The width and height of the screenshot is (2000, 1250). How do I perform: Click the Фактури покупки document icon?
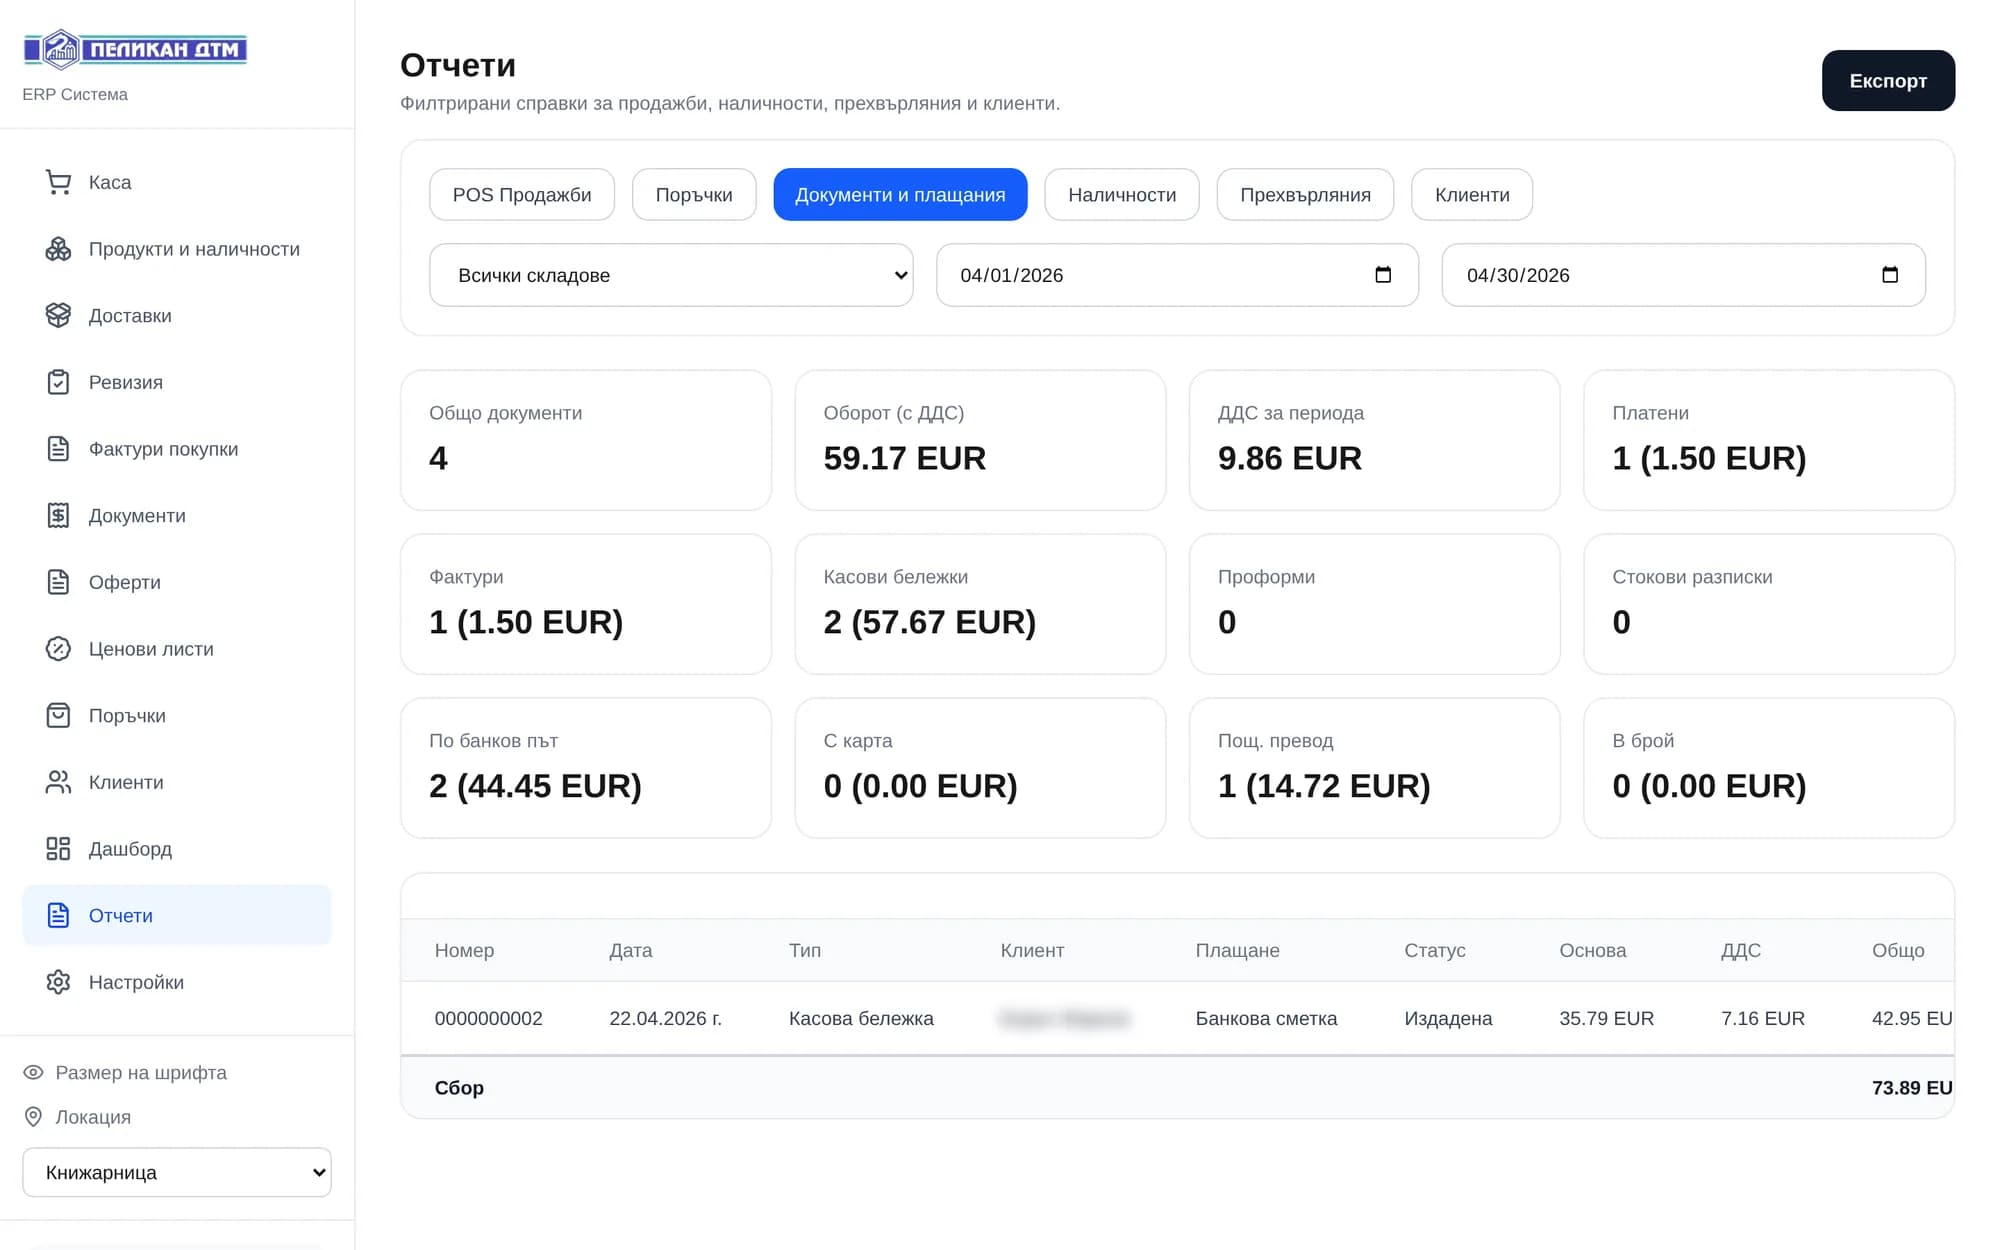click(x=58, y=449)
